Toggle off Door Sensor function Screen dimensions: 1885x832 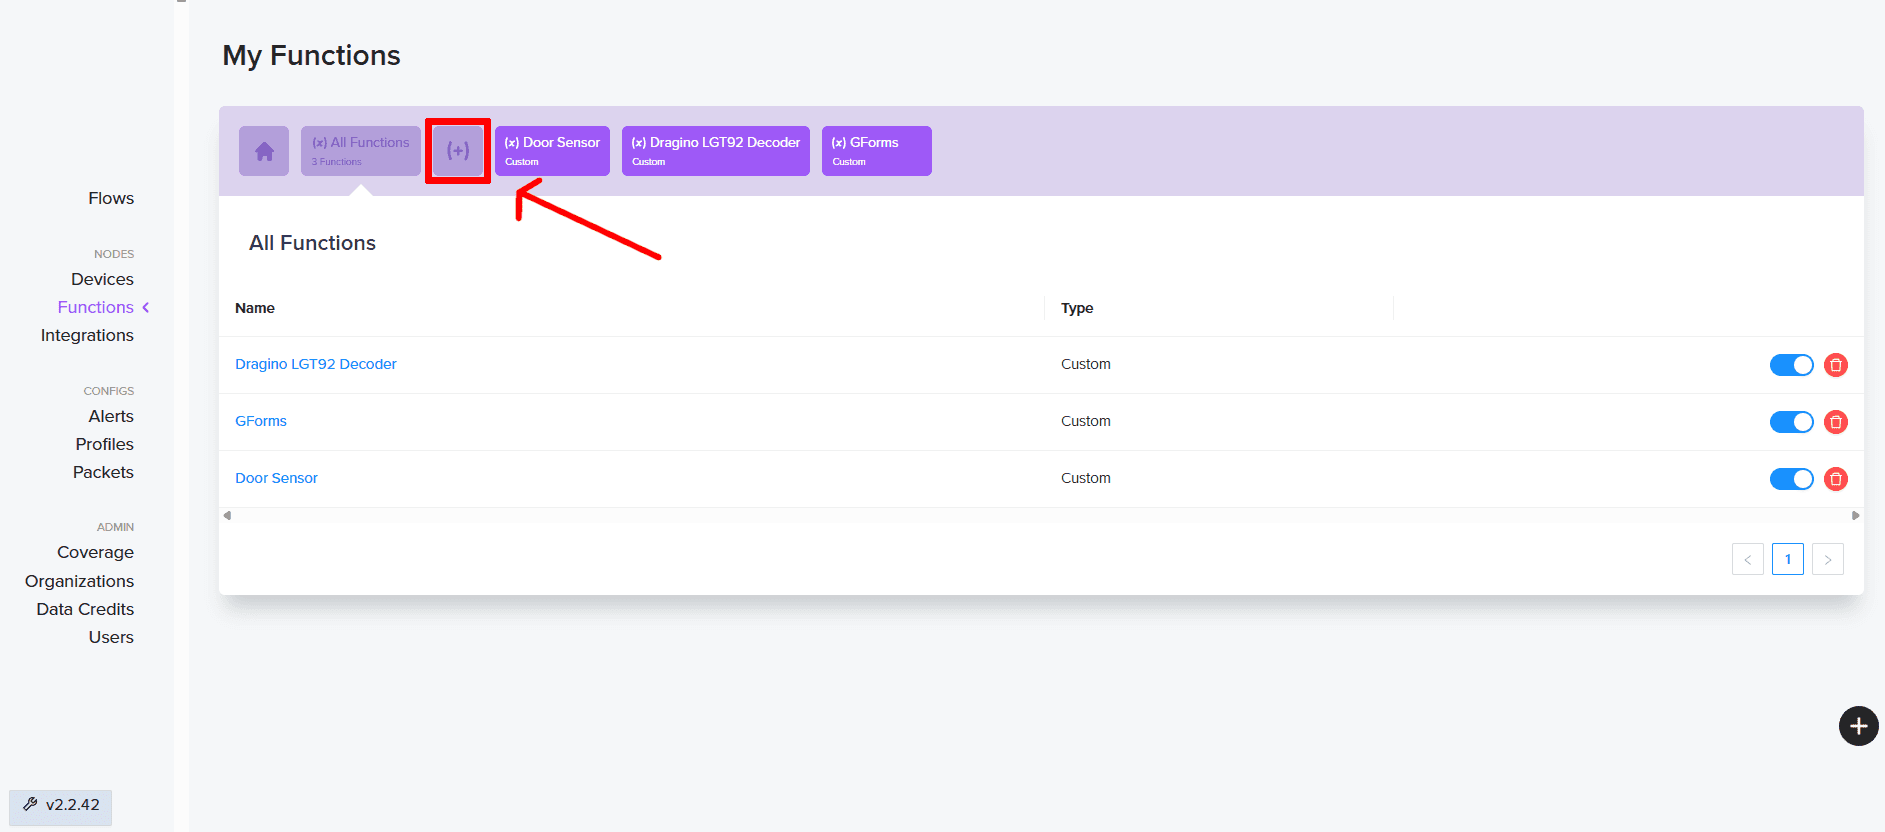pyautogui.click(x=1792, y=479)
